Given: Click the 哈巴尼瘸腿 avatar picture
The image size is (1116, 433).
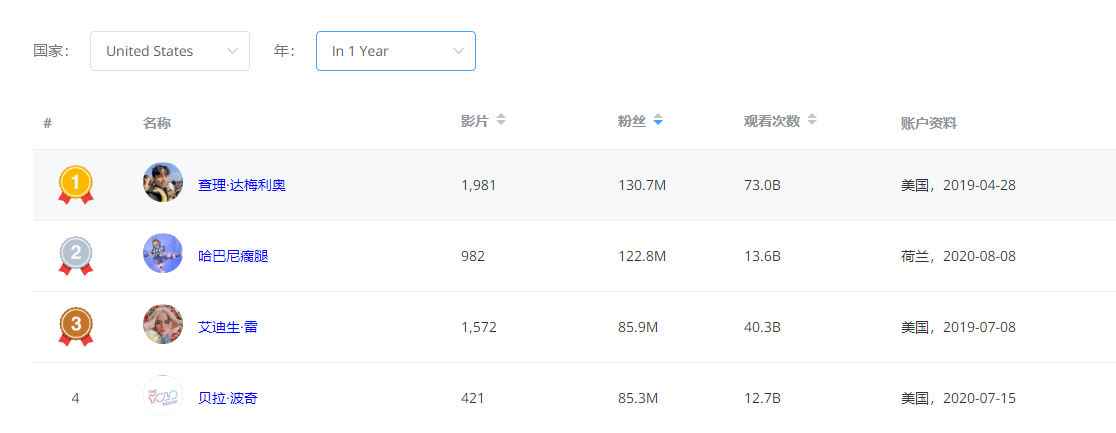Looking at the screenshot, I should click(x=163, y=254).
